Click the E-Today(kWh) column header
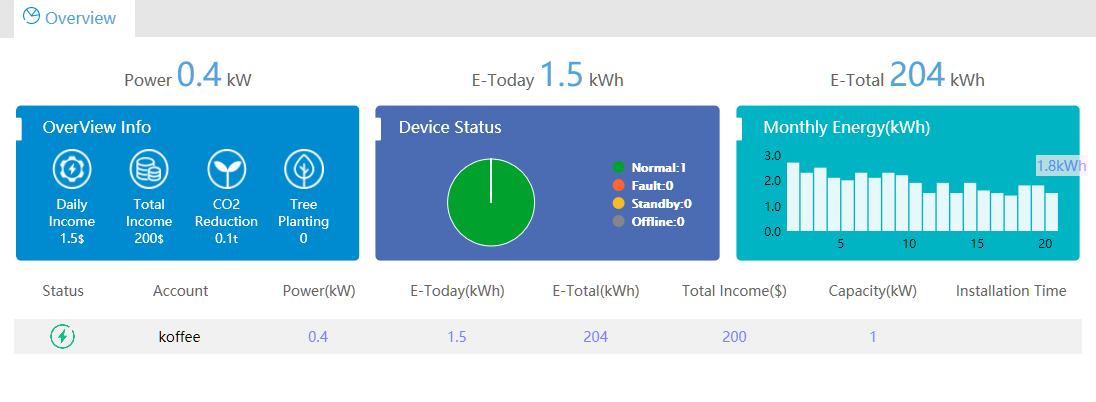1096x402 pixels. [x=457, y=291]
